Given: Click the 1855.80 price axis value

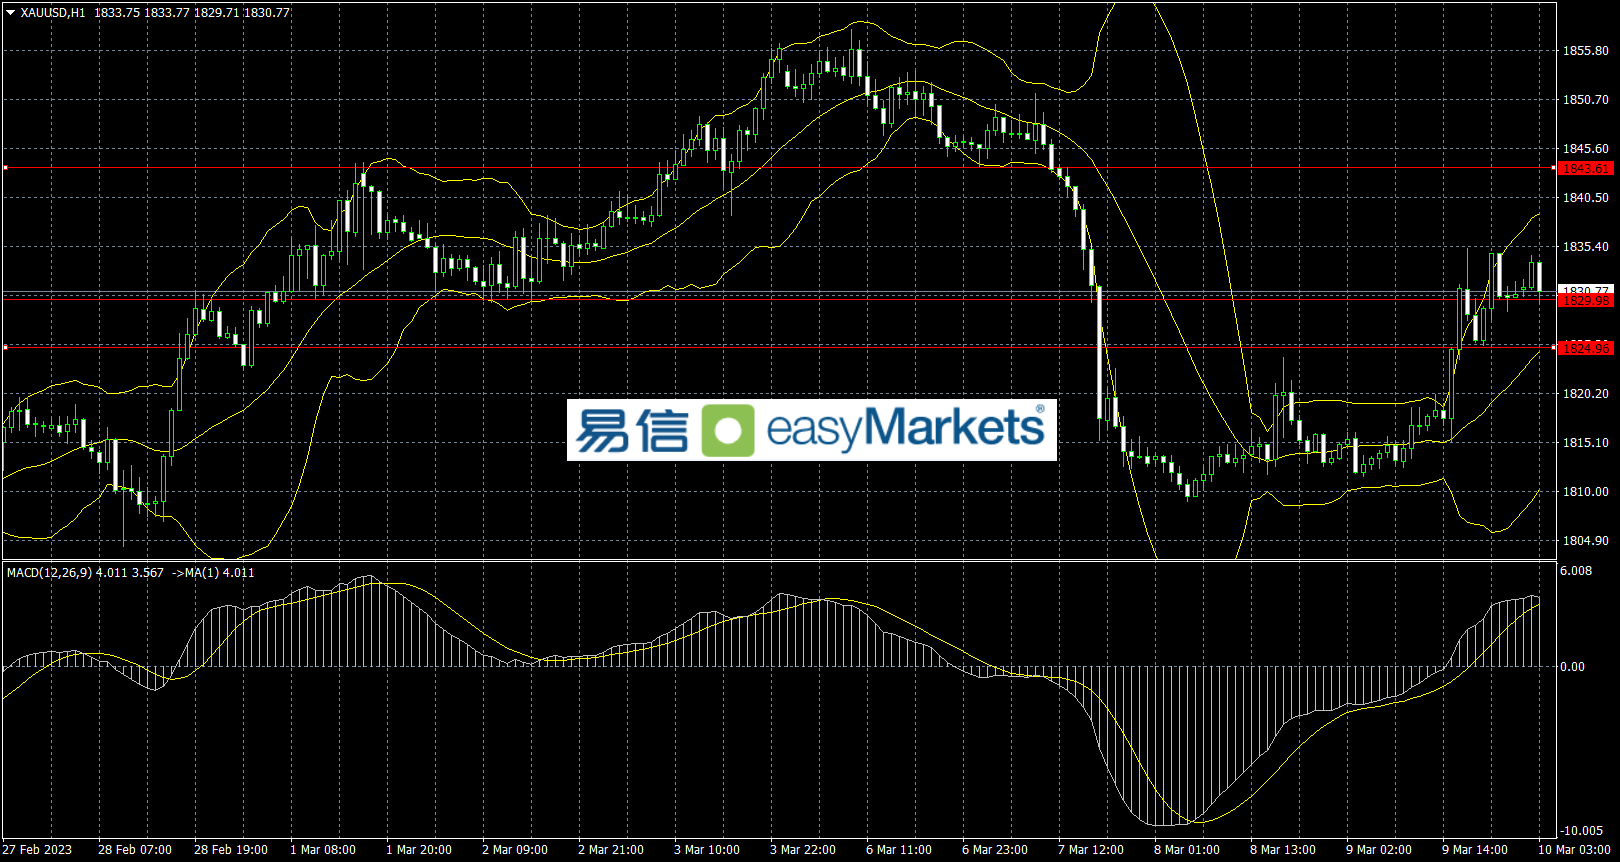Looking at the screenshot, I should 1585,50.
